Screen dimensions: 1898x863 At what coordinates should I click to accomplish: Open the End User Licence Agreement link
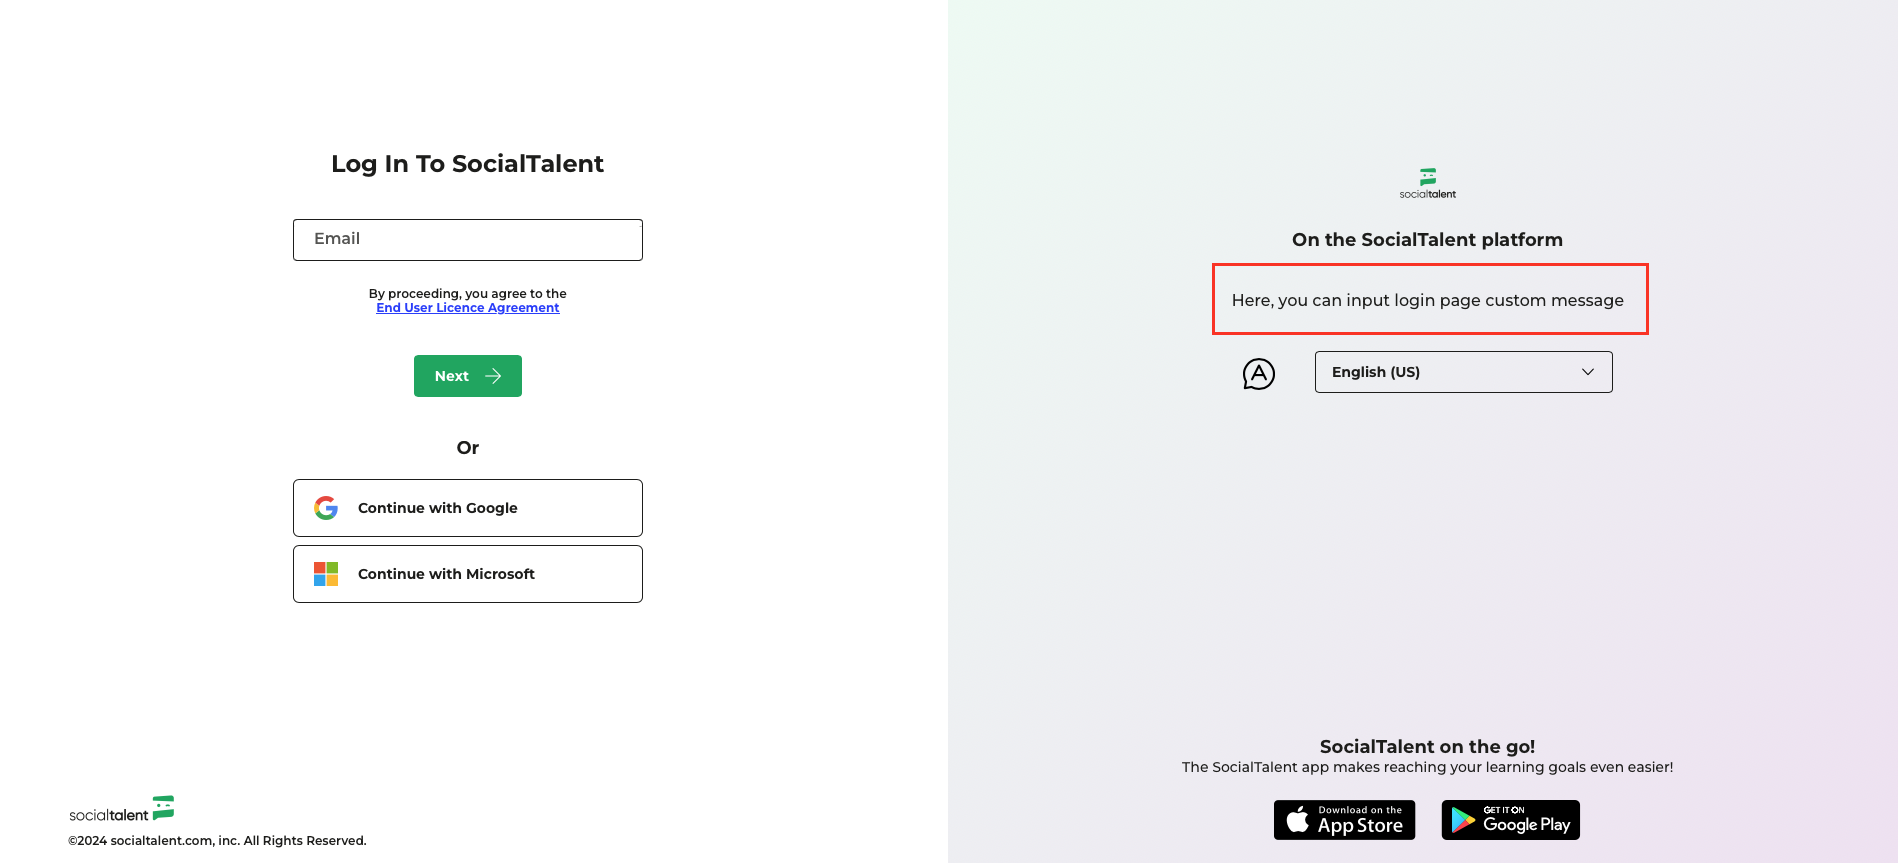point(468,308)
